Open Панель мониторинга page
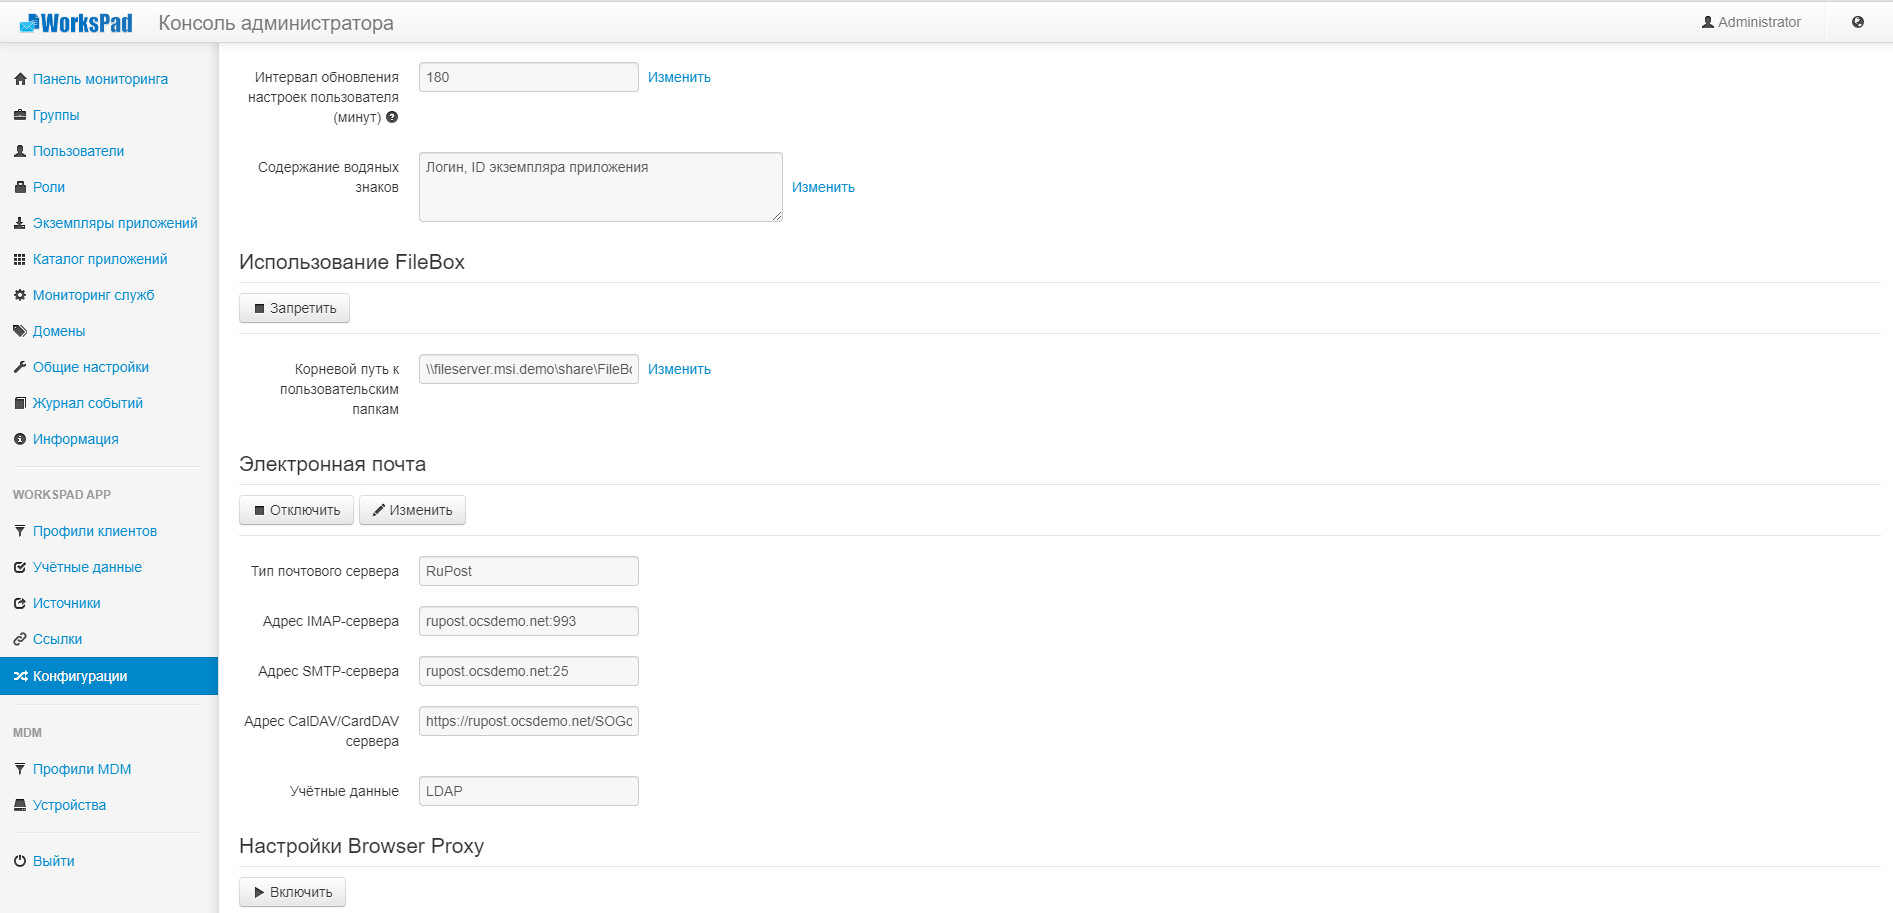Image resolution: width=1893 pixels, height=913 pixels. [x=100, y=79]
